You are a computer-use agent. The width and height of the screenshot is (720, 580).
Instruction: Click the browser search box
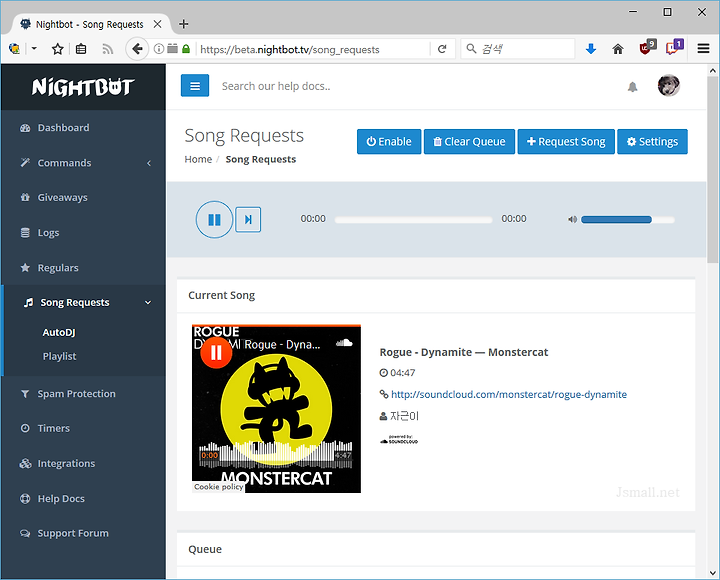(x=518, y=49)
